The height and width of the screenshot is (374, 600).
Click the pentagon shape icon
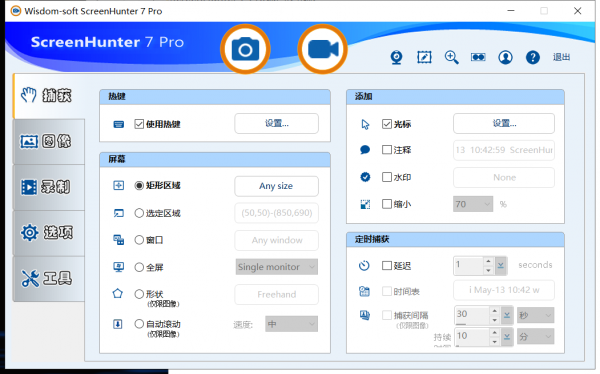118,294
